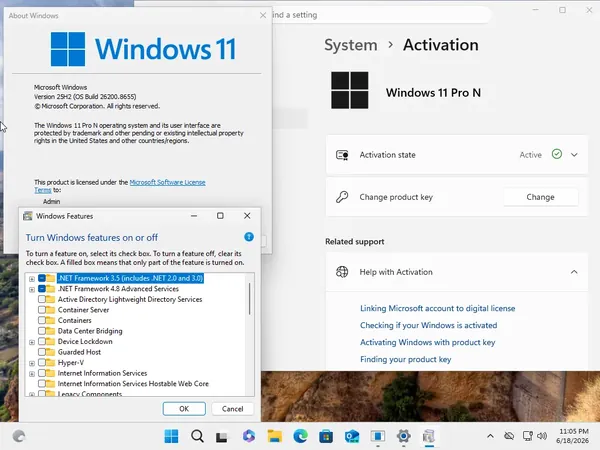This screenshot has height=450, width=600.
Task: Toggle .NET Framework 4.8 Advanced Services checkbox
Action: [42, 289]
